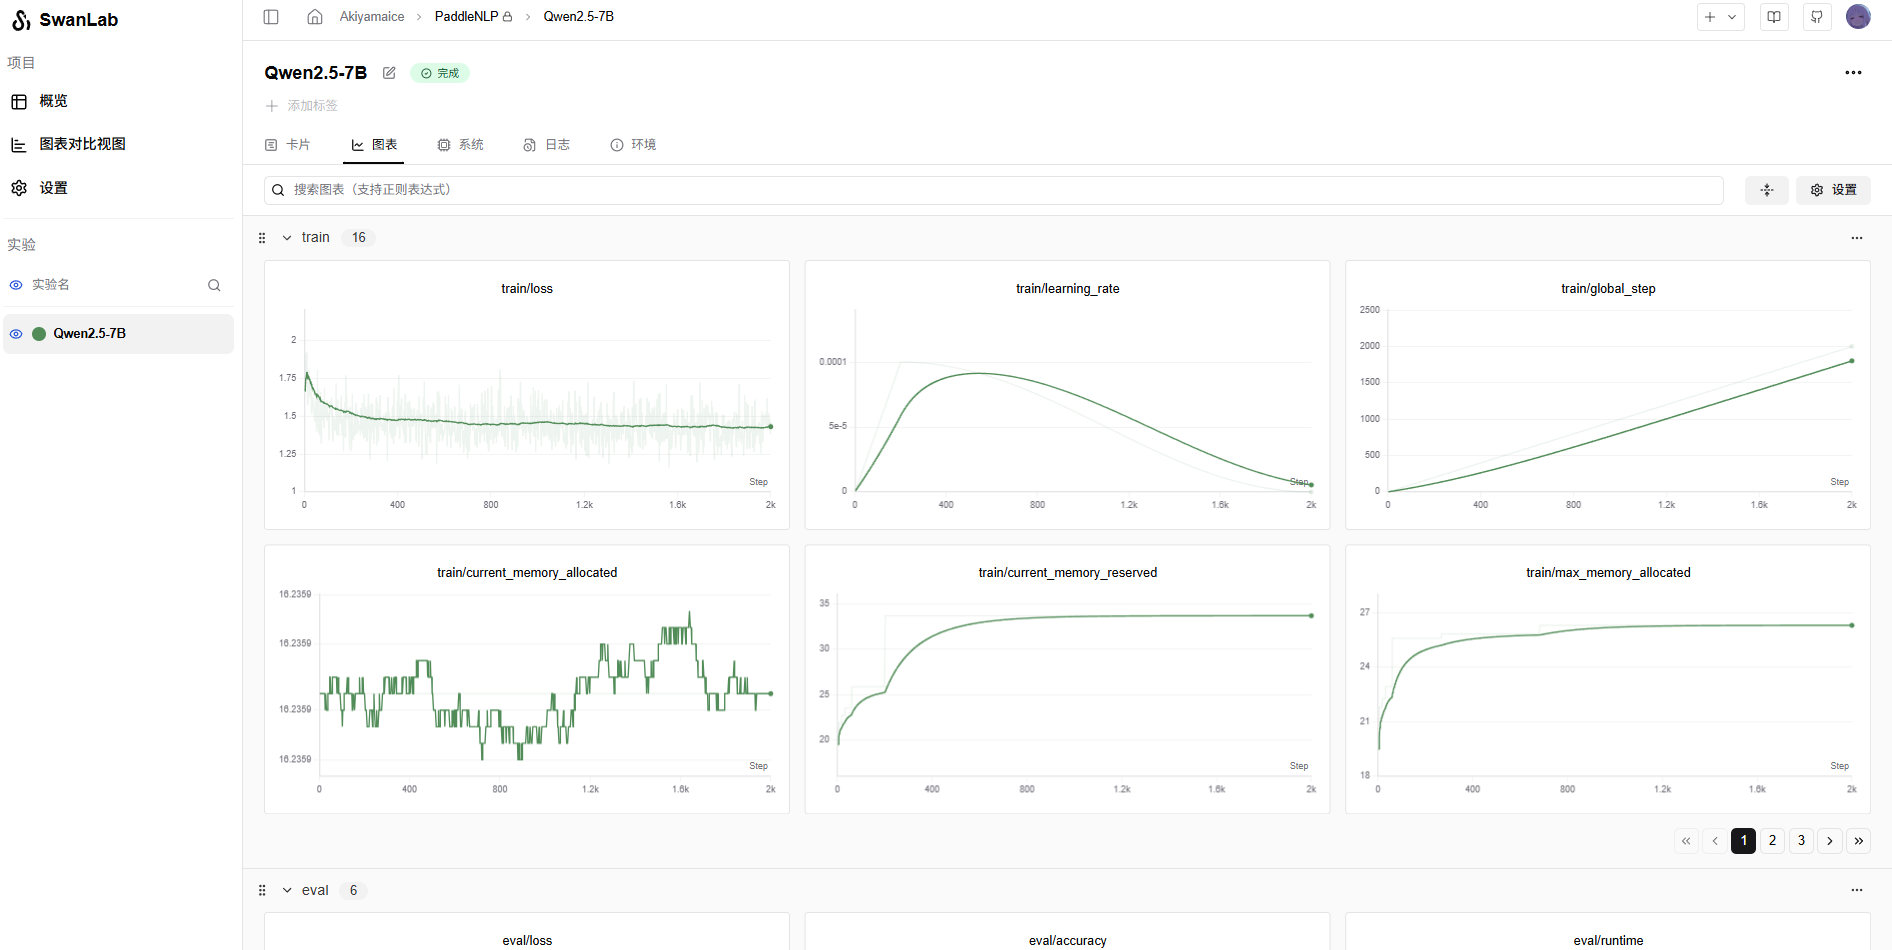Screen dimensions: 1892x950
Task: Open the documentation book icon
Action: pyautogui.click(x=1774, y=17)
